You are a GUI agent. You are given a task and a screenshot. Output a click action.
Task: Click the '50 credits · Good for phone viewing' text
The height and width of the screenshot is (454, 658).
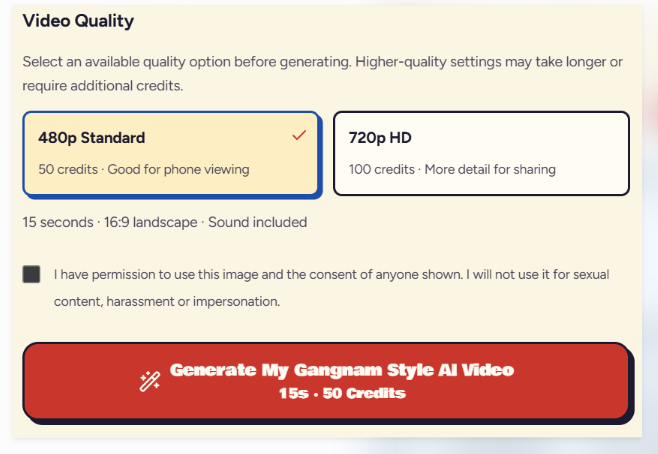pyautogui.click(x=144, y=169)
